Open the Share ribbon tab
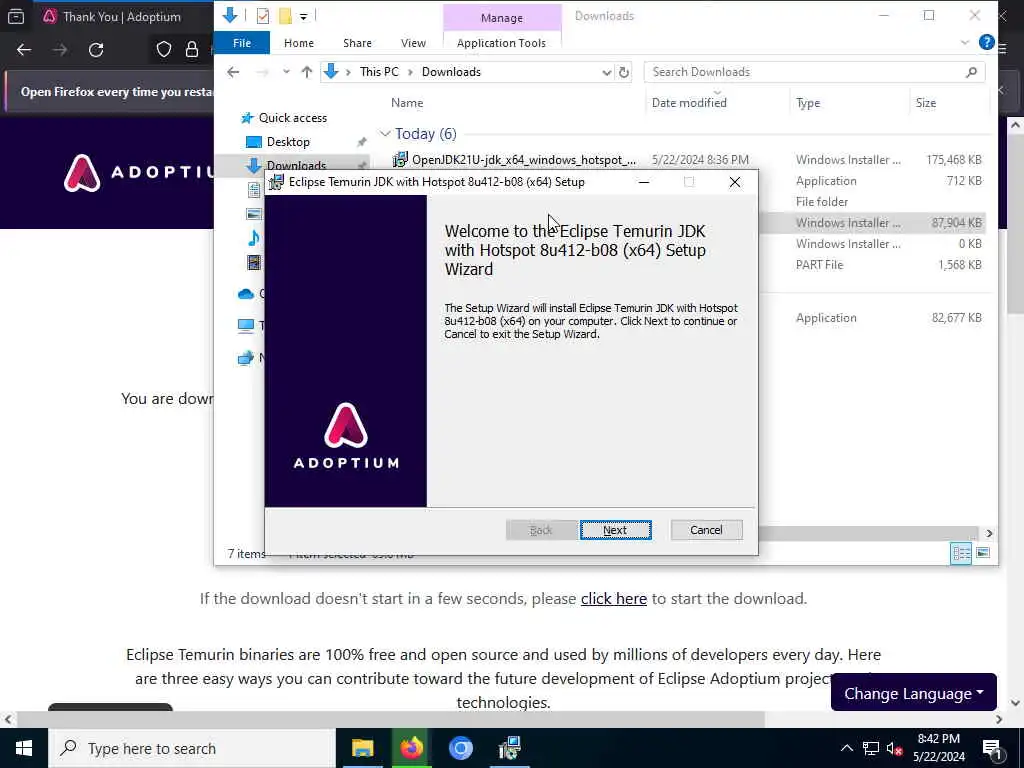 click(357, 43)
